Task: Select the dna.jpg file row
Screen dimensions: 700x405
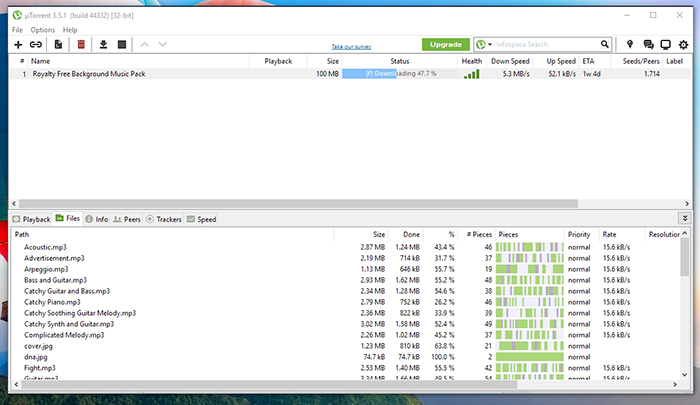Action: pos(346,357)
